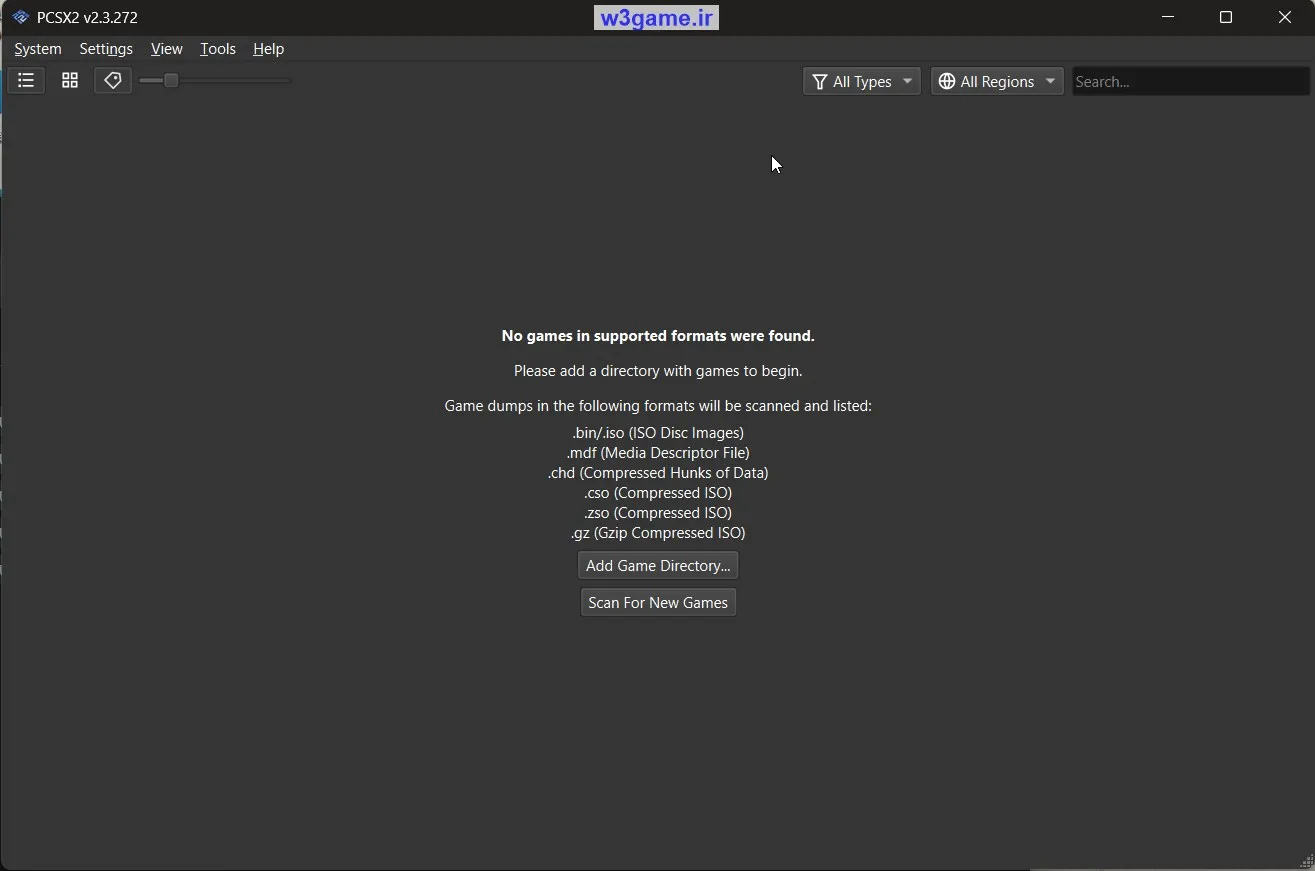This screenshot has width=1315, height=871.
Task: Open the All Types filter dropdown
Action: point(862,82)
